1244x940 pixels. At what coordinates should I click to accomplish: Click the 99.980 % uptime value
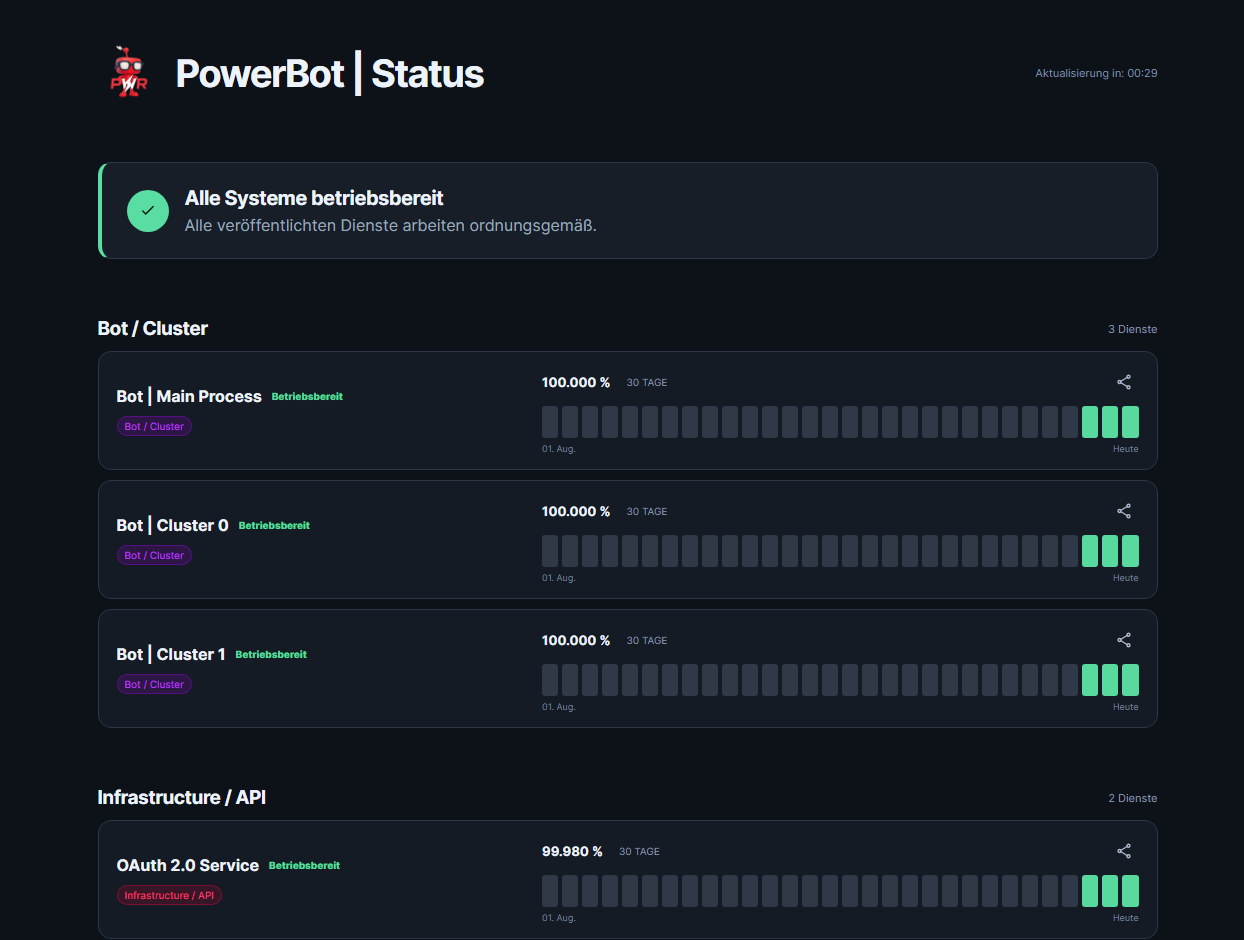click(x=572, y=851)
